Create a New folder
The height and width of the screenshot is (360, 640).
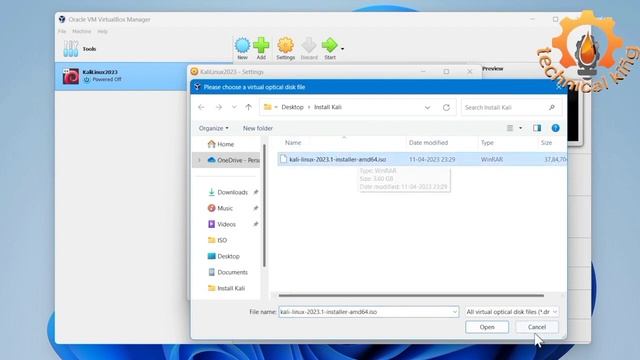[x=258, y=128]
